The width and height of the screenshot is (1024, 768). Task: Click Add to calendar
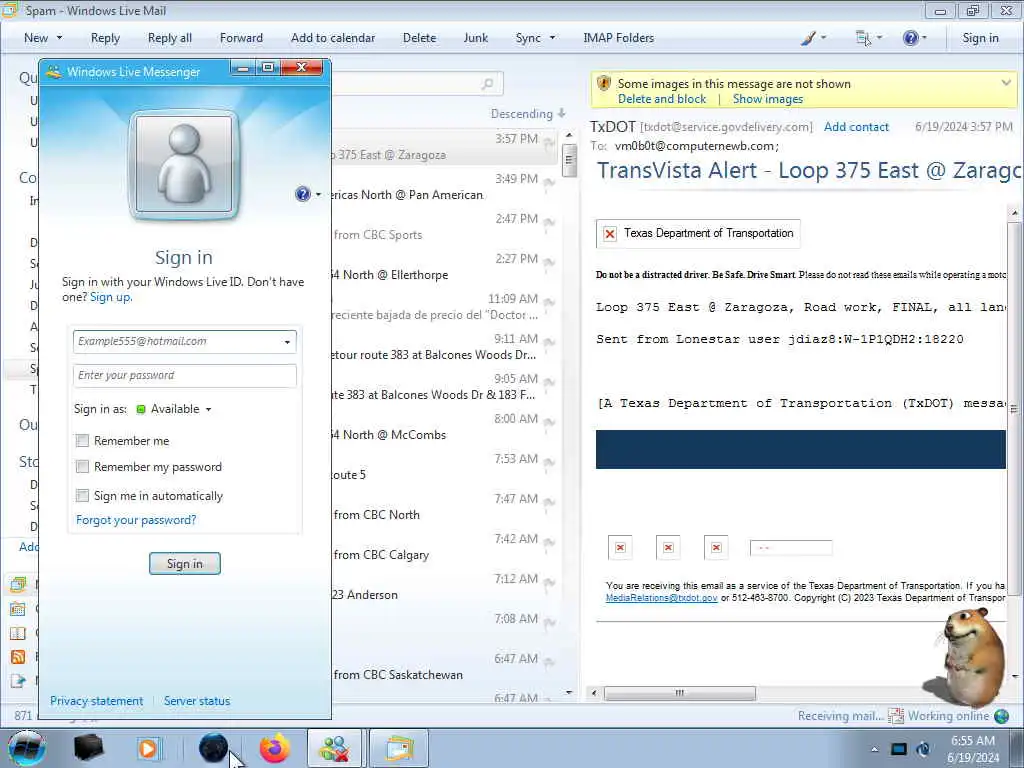tap(333, 38)
